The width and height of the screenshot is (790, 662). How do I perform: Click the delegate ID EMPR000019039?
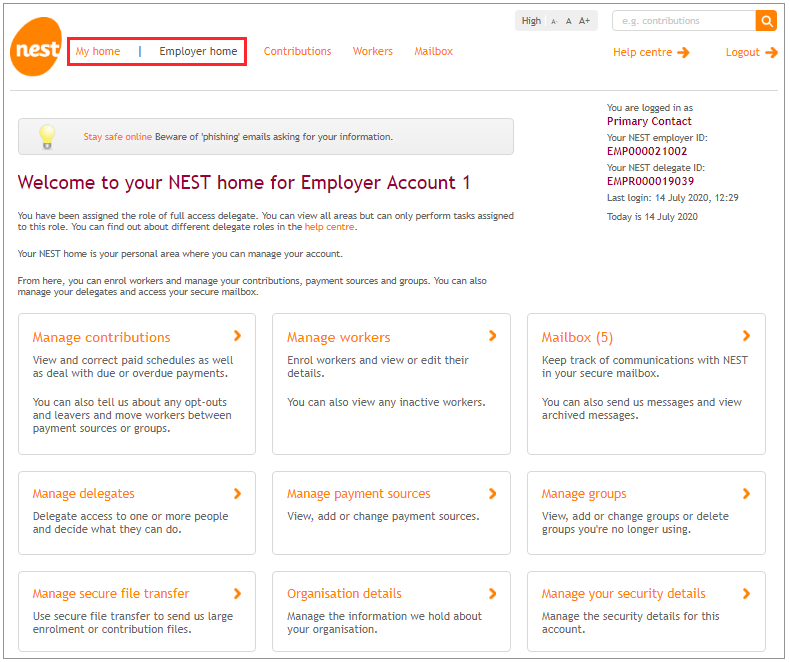pyautogui.click(x=650, y=181)
